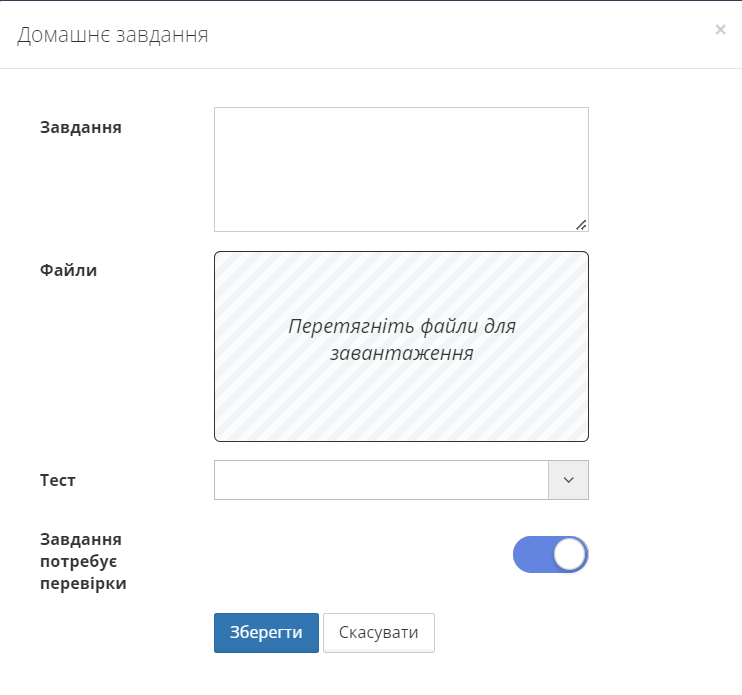The width and height of the screenshot is (742, 695).
Task: Save the homework with Зберегти
Action: 266,633
